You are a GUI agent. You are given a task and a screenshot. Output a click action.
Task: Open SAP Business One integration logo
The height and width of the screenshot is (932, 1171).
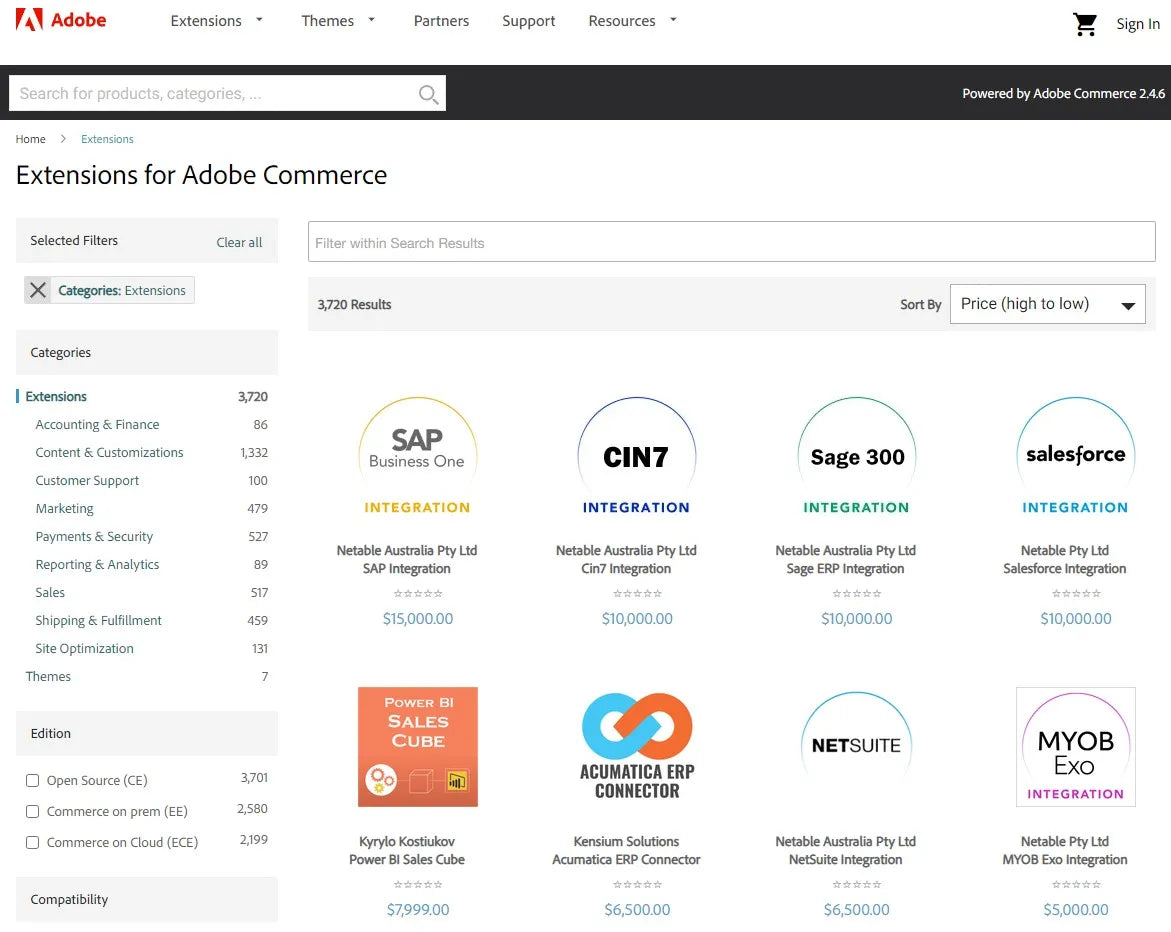pyautogui.click(x=417, y=456)
